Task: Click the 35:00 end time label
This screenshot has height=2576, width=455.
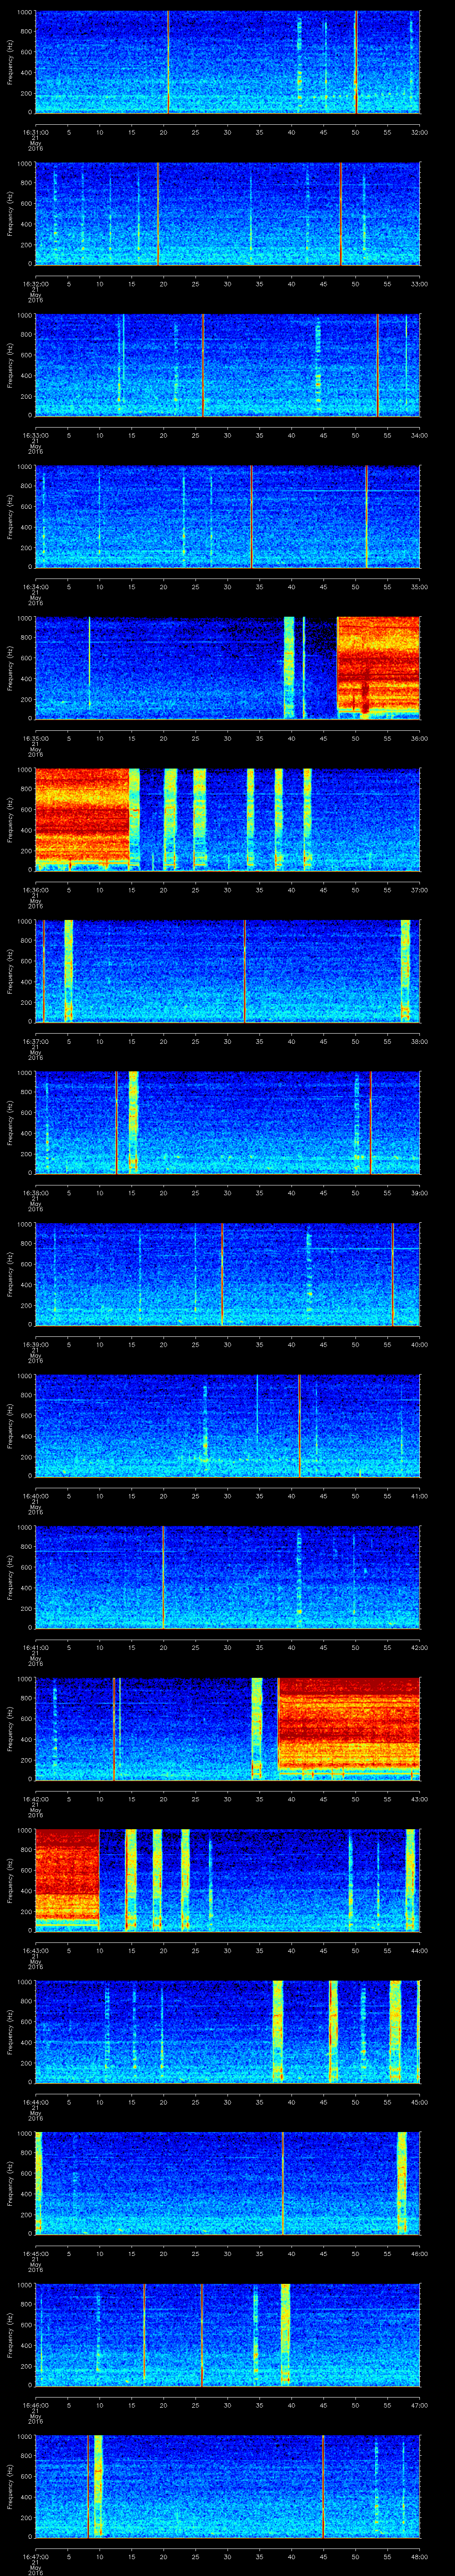Action: point(419,586)
